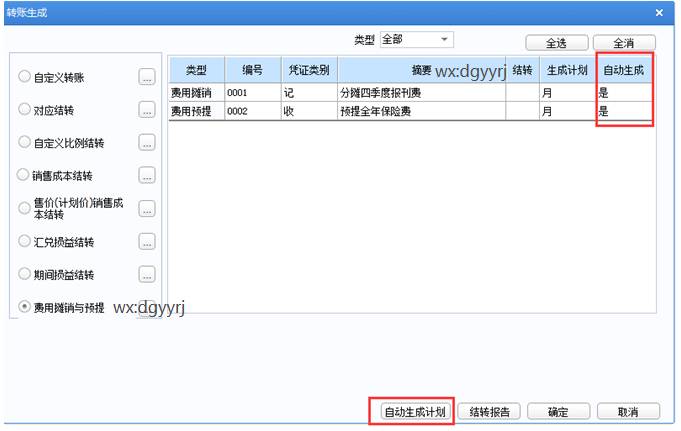Screen dimensions: 681x431
Task: Click the 凭证类别 column header
Action: [309, 70]
